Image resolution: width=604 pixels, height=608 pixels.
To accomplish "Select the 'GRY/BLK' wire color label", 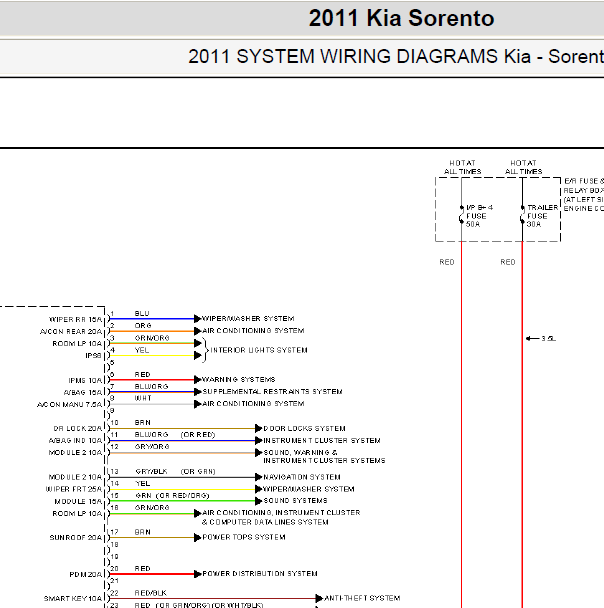I will 151,472.
